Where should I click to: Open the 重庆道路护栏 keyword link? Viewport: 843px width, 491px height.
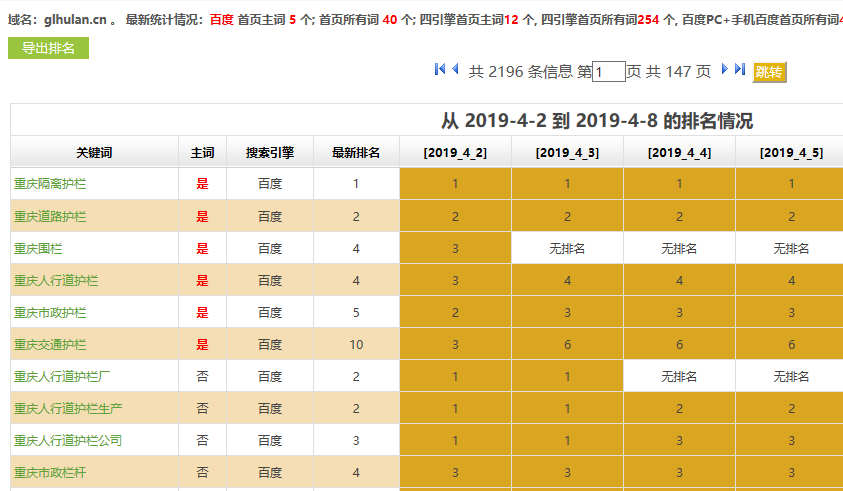point(50,216)
